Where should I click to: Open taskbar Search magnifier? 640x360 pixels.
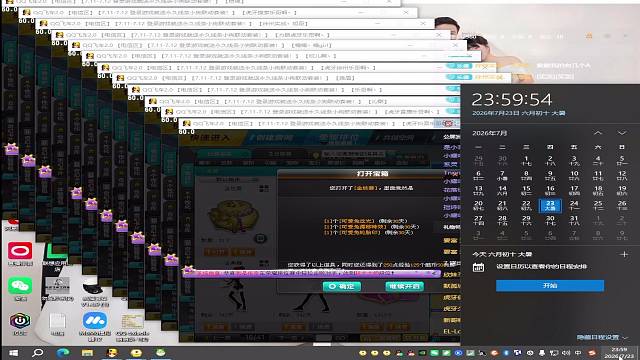coord(38,353)
